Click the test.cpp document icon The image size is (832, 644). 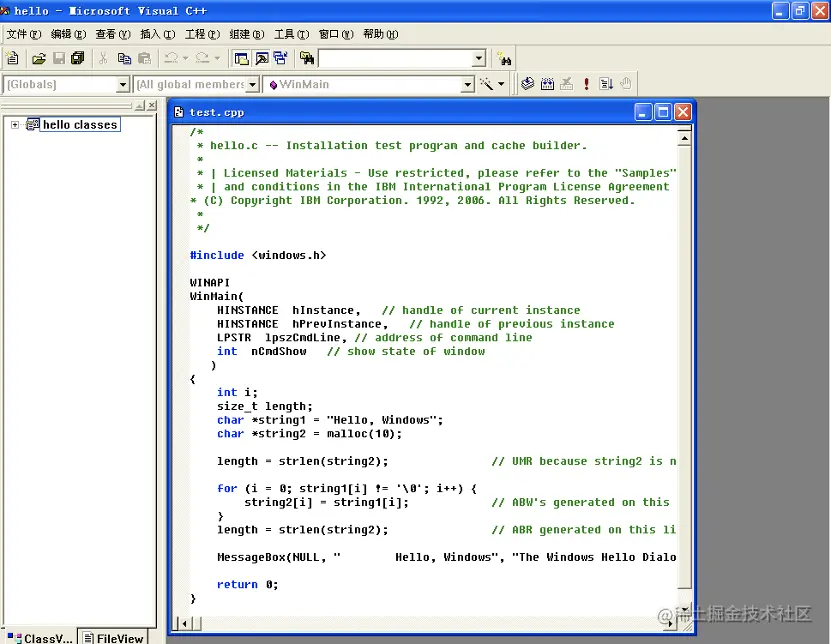[179, 112]
